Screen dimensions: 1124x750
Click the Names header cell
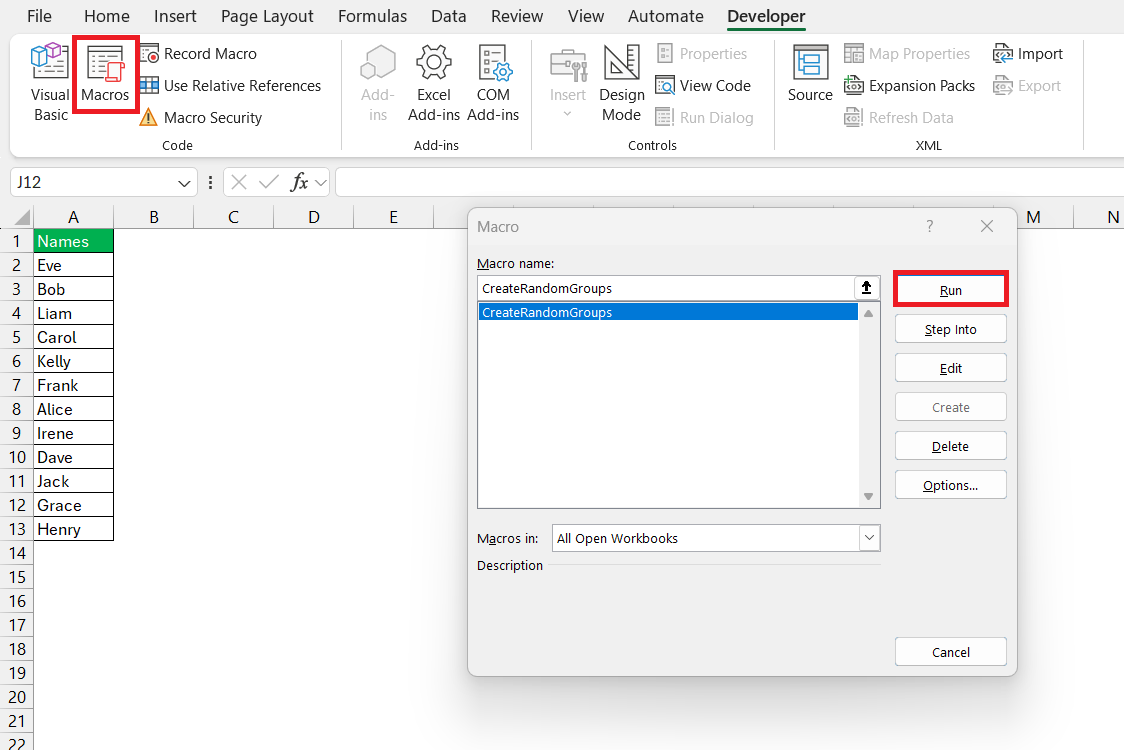[x=73, y=242]
